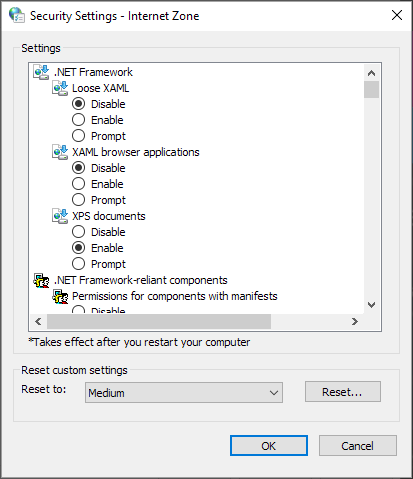Open the Reset to Medium dropdown
The height and width of the screenshot is (479, 413).
[x=184, y=393]
